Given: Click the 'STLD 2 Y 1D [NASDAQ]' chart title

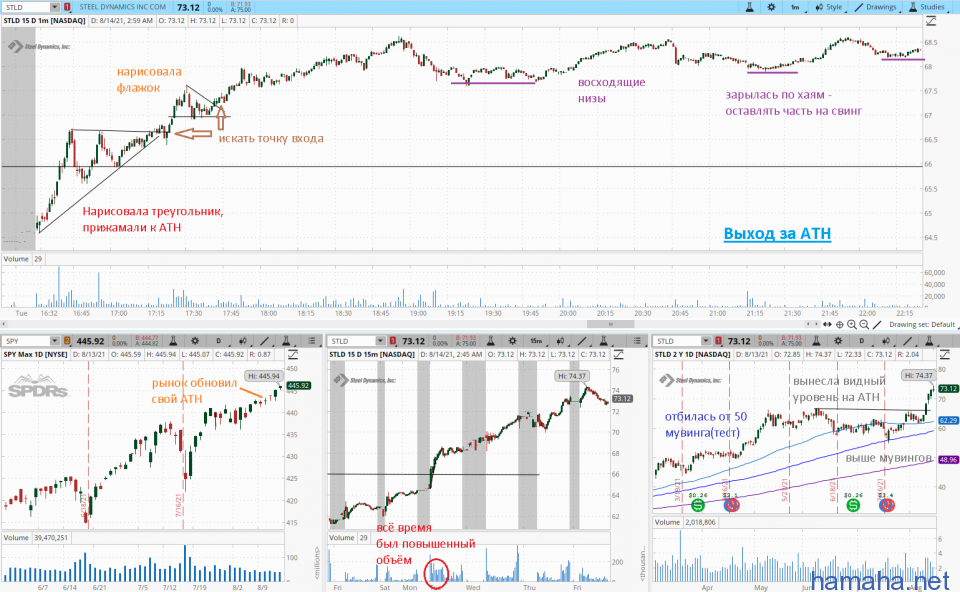Looking at the screenshot, I should (x=692, y=354).
